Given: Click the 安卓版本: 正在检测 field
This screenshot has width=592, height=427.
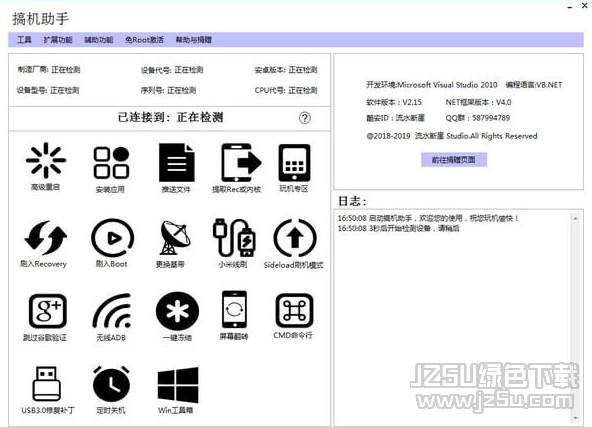Looking at the screenshot, I should 286,70.
